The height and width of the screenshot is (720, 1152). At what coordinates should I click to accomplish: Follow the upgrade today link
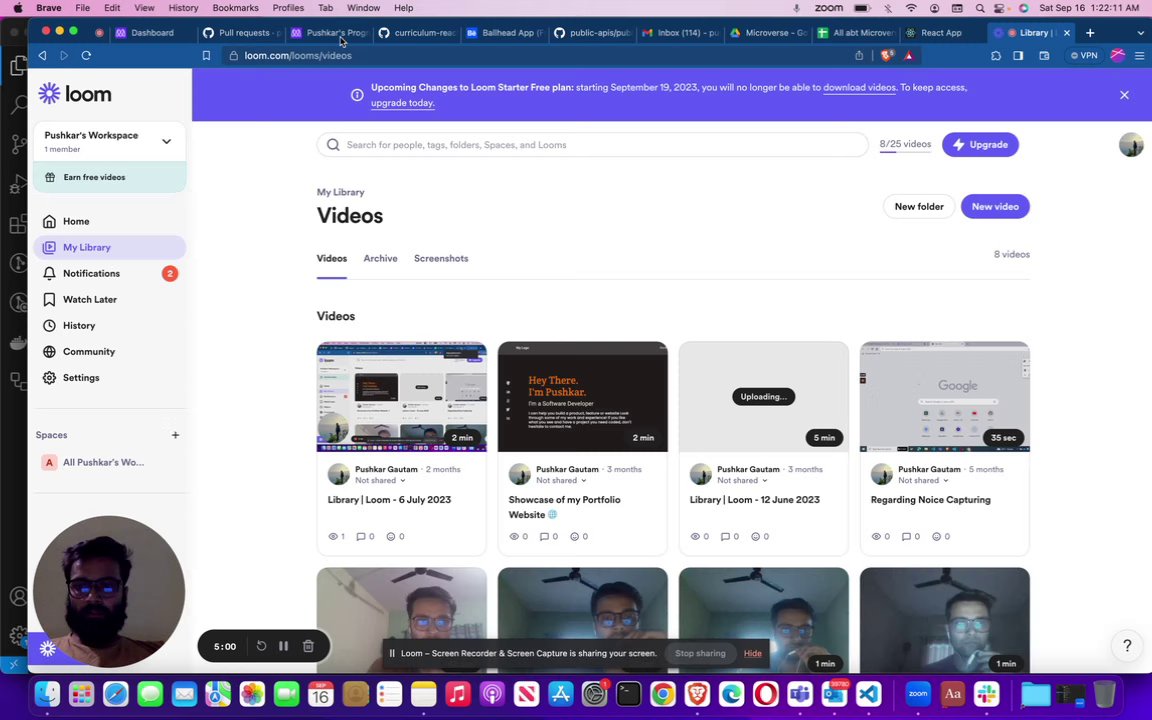coord(403,103)
